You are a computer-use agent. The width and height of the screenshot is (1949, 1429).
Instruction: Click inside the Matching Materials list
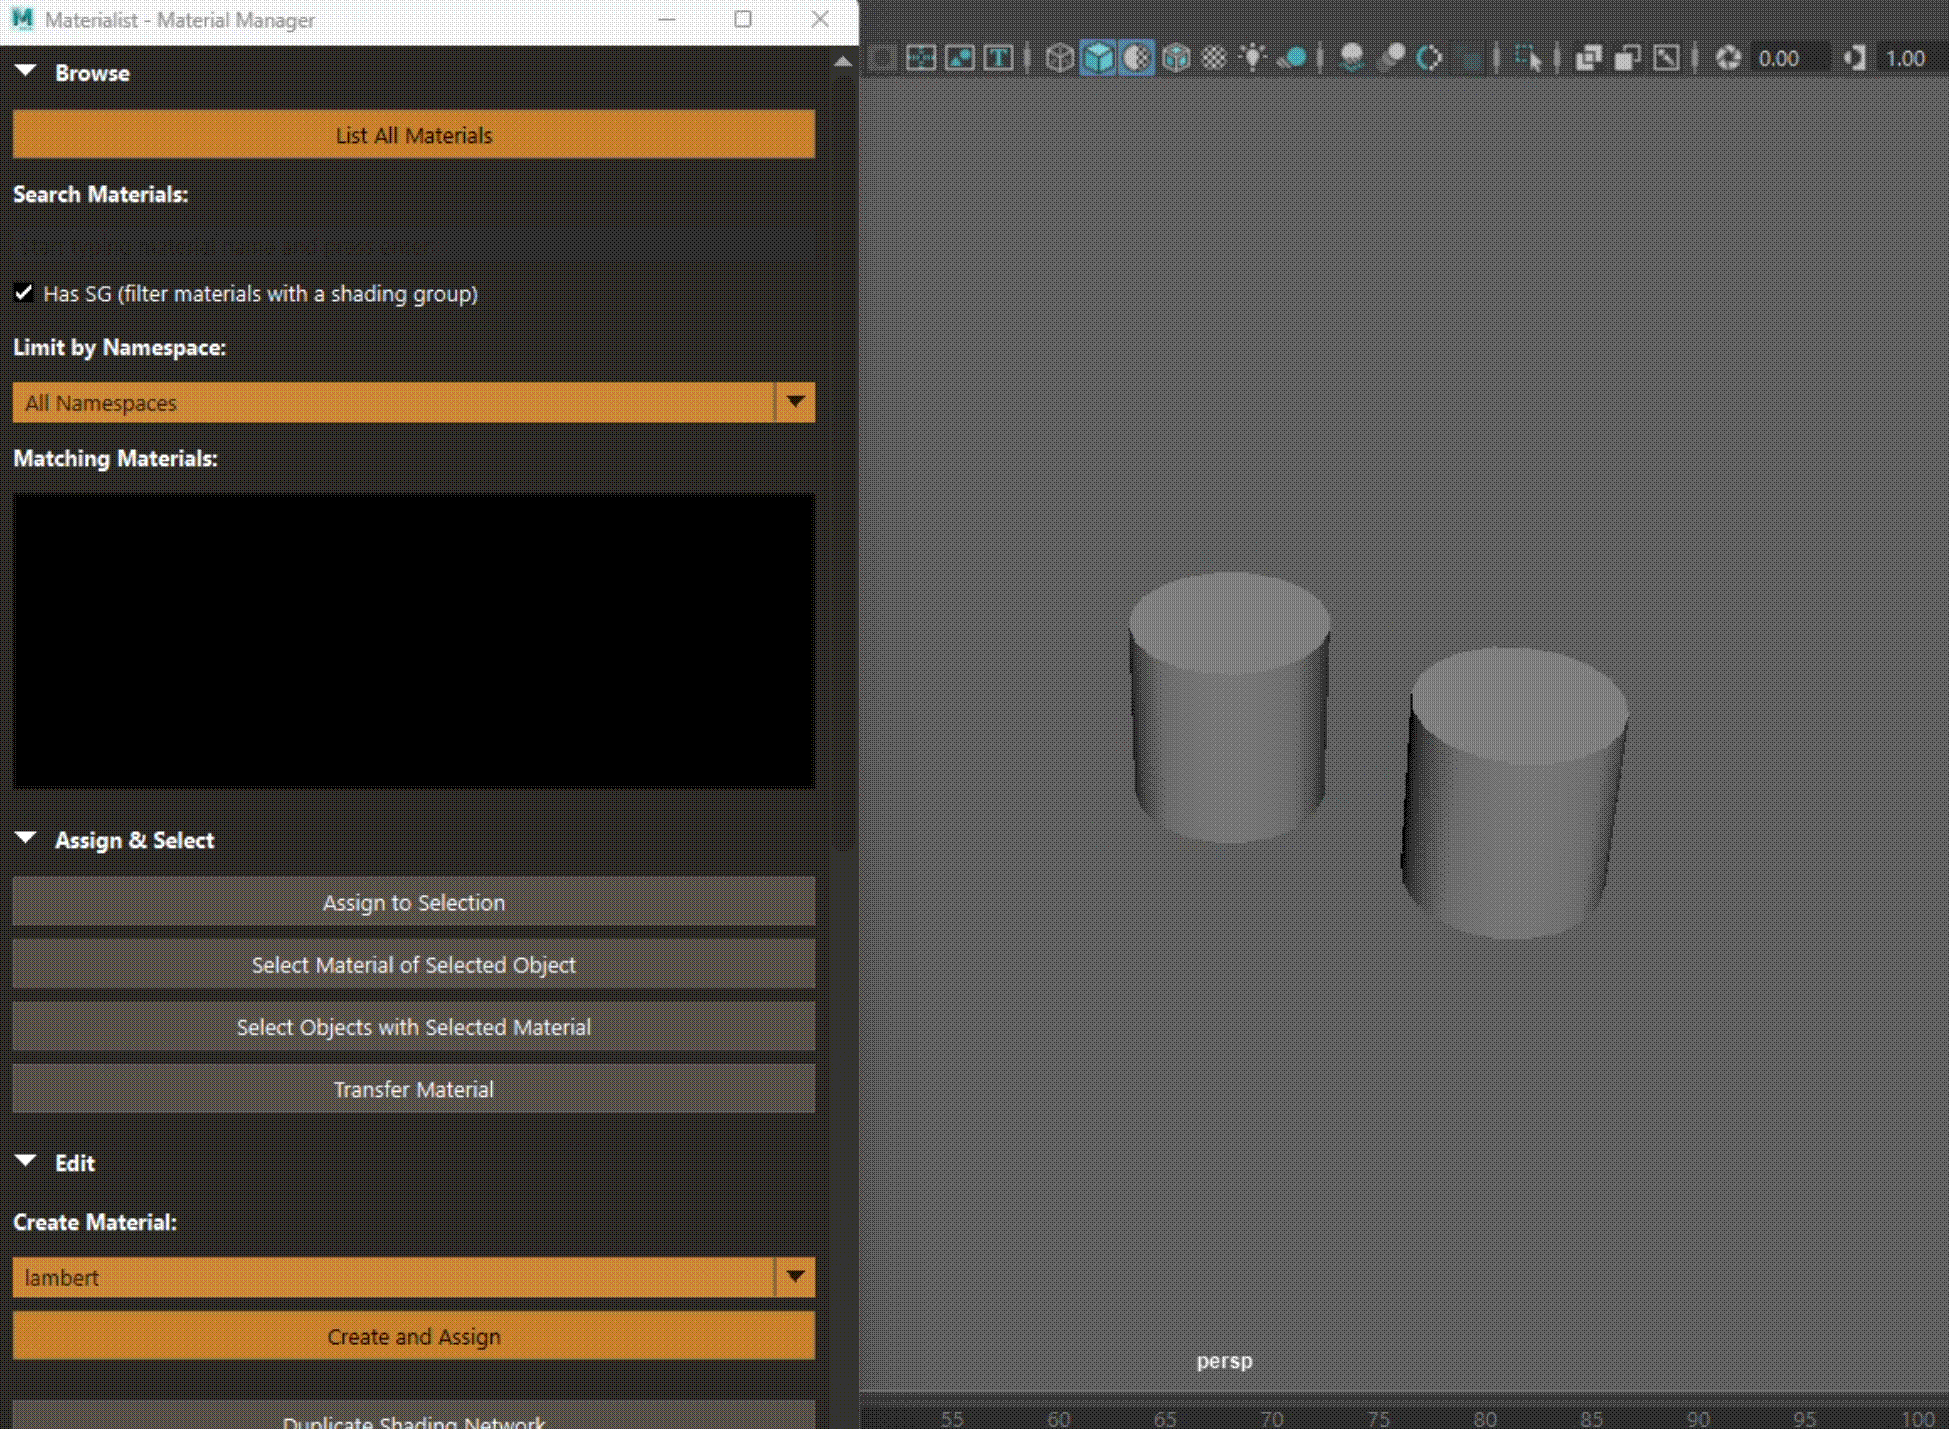pyautogui.click(x=414, y=640)
